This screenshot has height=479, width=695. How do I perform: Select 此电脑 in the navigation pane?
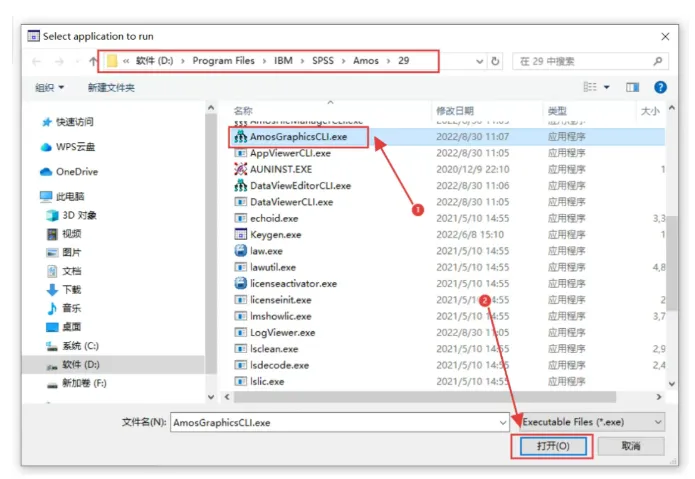coord(62,196)
